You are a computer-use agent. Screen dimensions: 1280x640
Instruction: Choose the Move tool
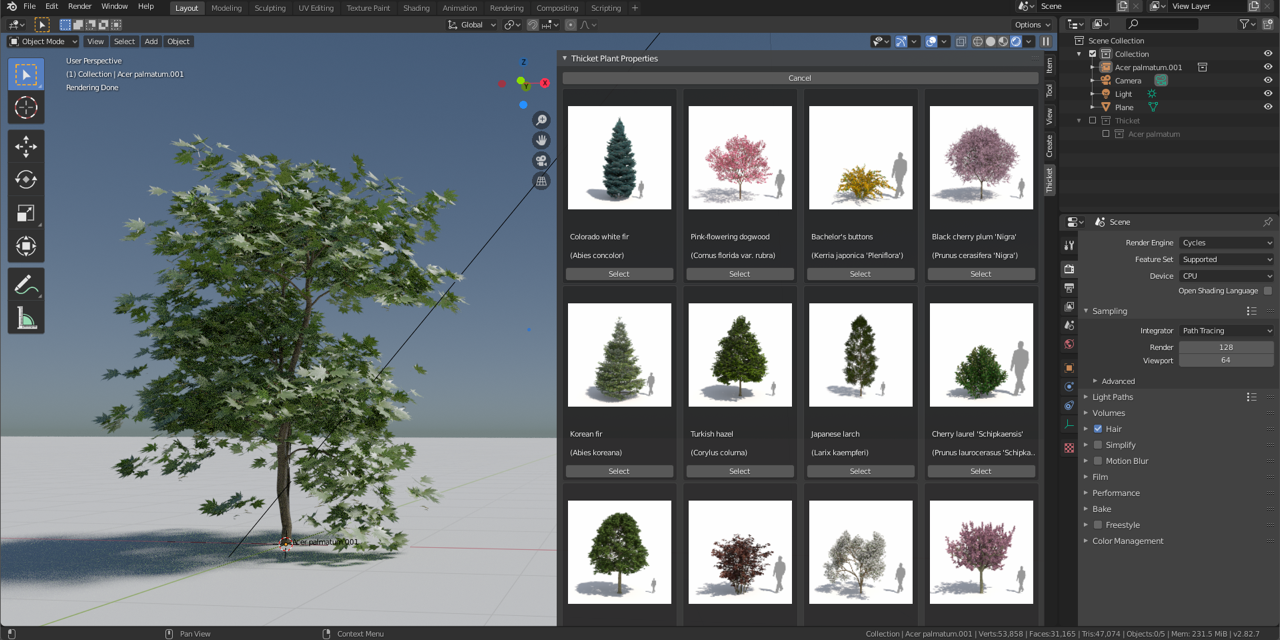(26, 147)
